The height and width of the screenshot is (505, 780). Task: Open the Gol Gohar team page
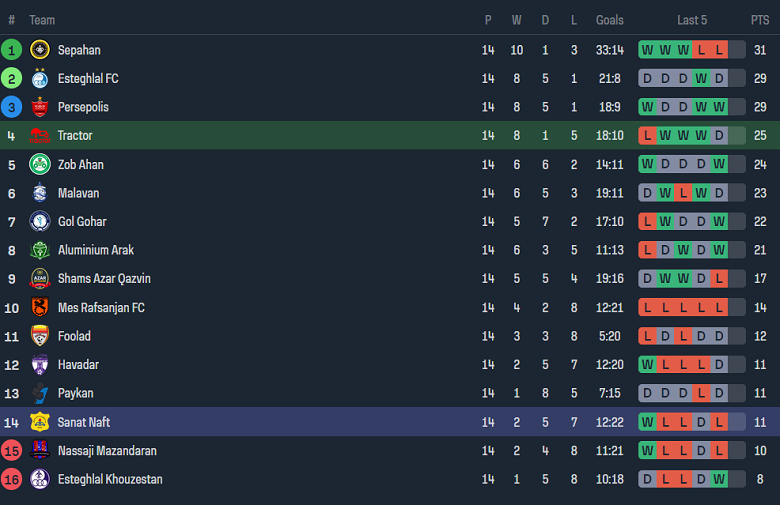coord(82,222)
